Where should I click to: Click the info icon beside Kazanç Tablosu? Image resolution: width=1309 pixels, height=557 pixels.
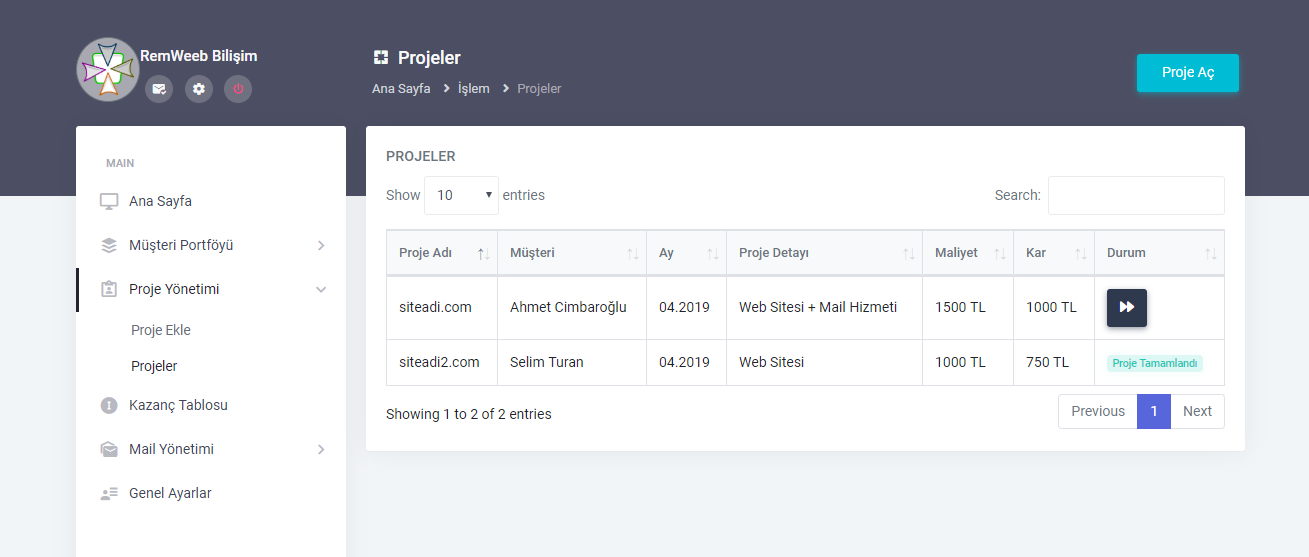109,405
